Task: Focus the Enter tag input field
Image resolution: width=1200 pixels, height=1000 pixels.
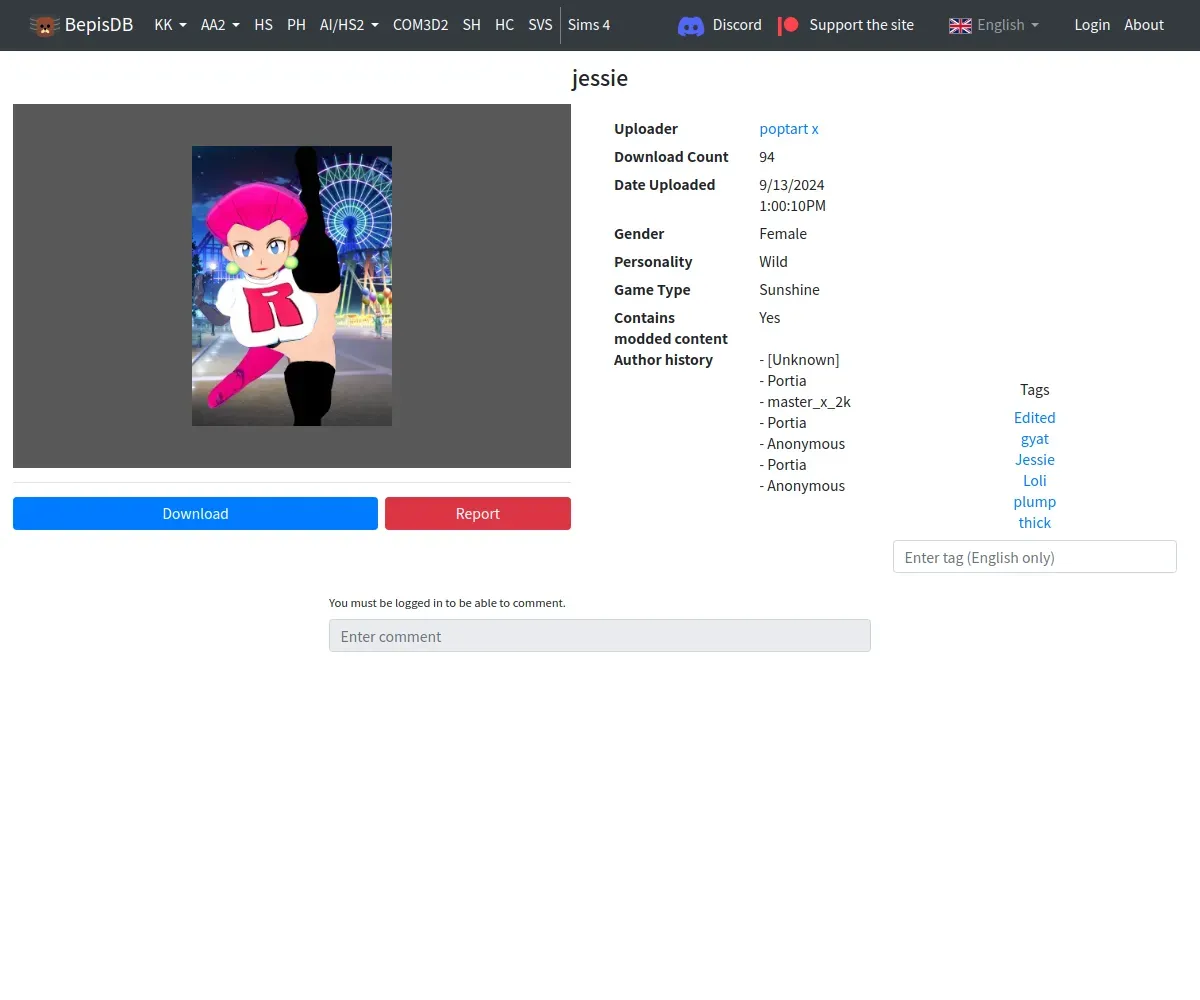Action: 1035,557
